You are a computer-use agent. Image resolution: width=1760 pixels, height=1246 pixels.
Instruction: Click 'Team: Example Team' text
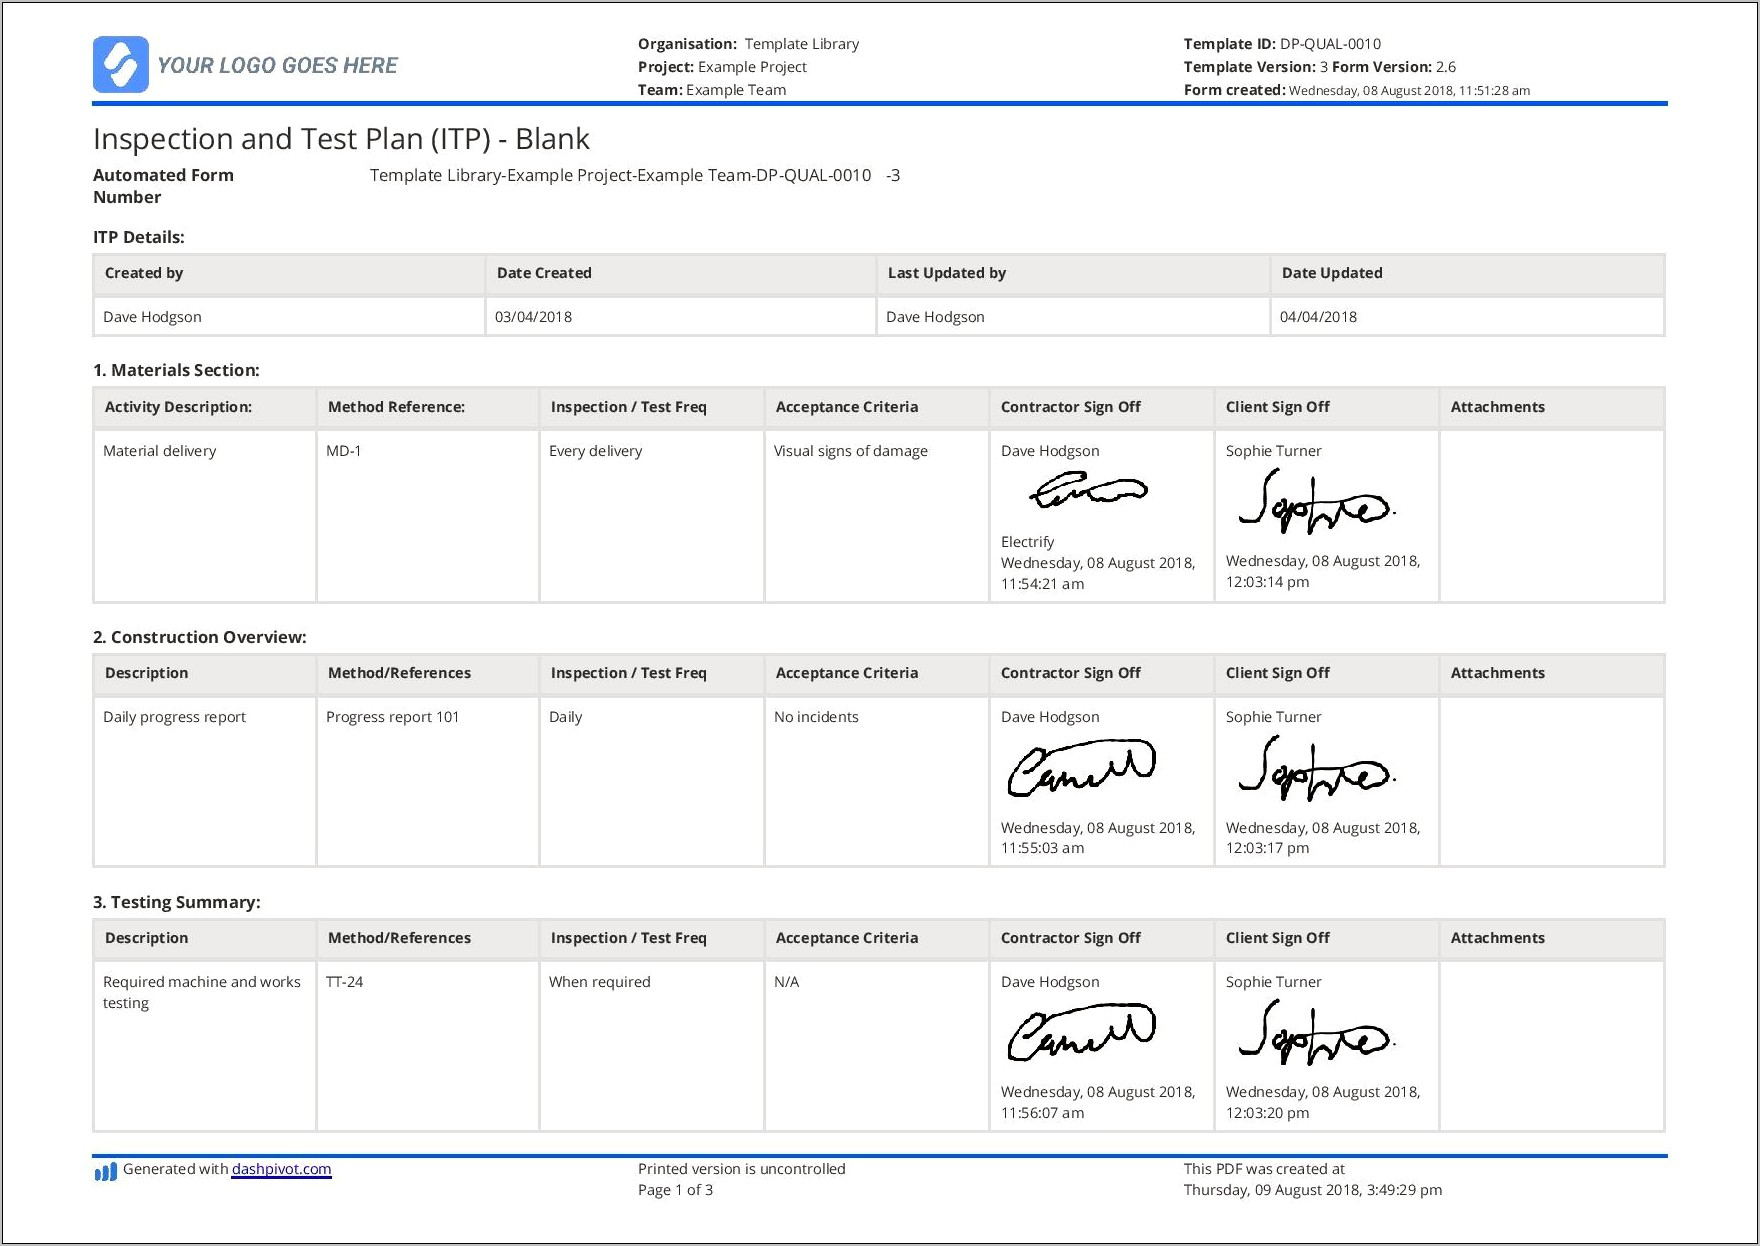712,90
